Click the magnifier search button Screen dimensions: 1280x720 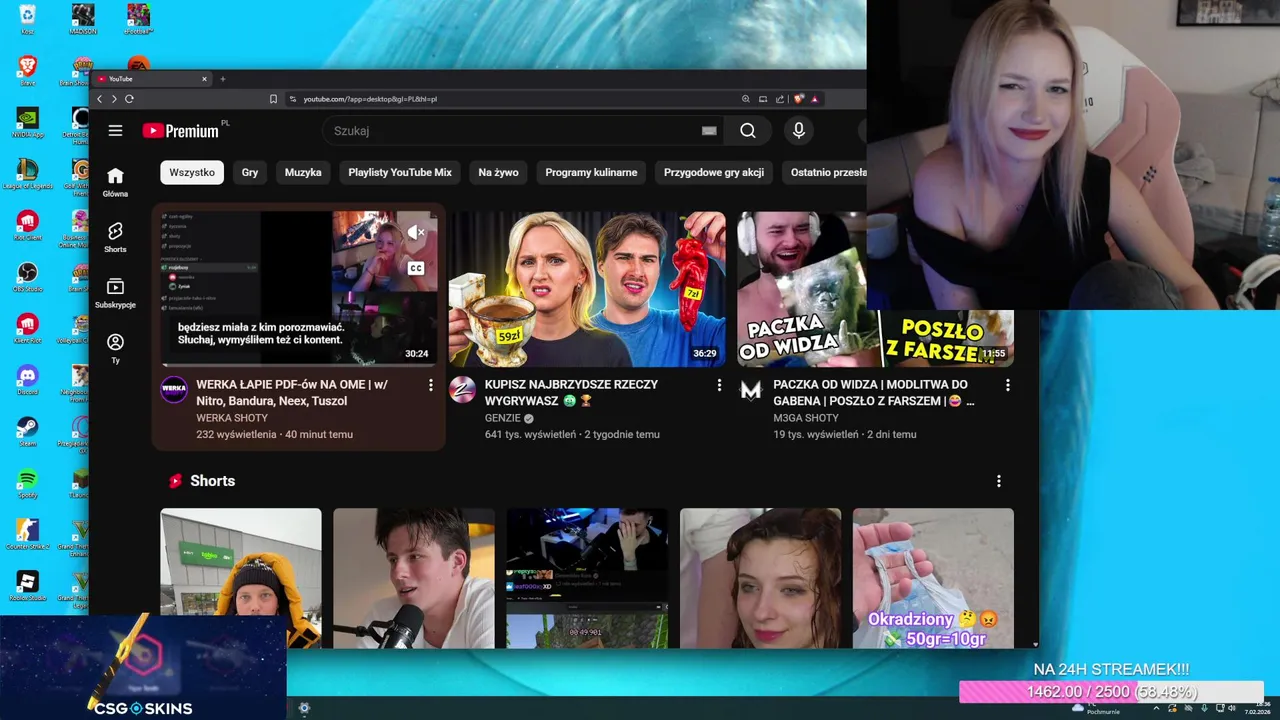click(x=748, y=131)
